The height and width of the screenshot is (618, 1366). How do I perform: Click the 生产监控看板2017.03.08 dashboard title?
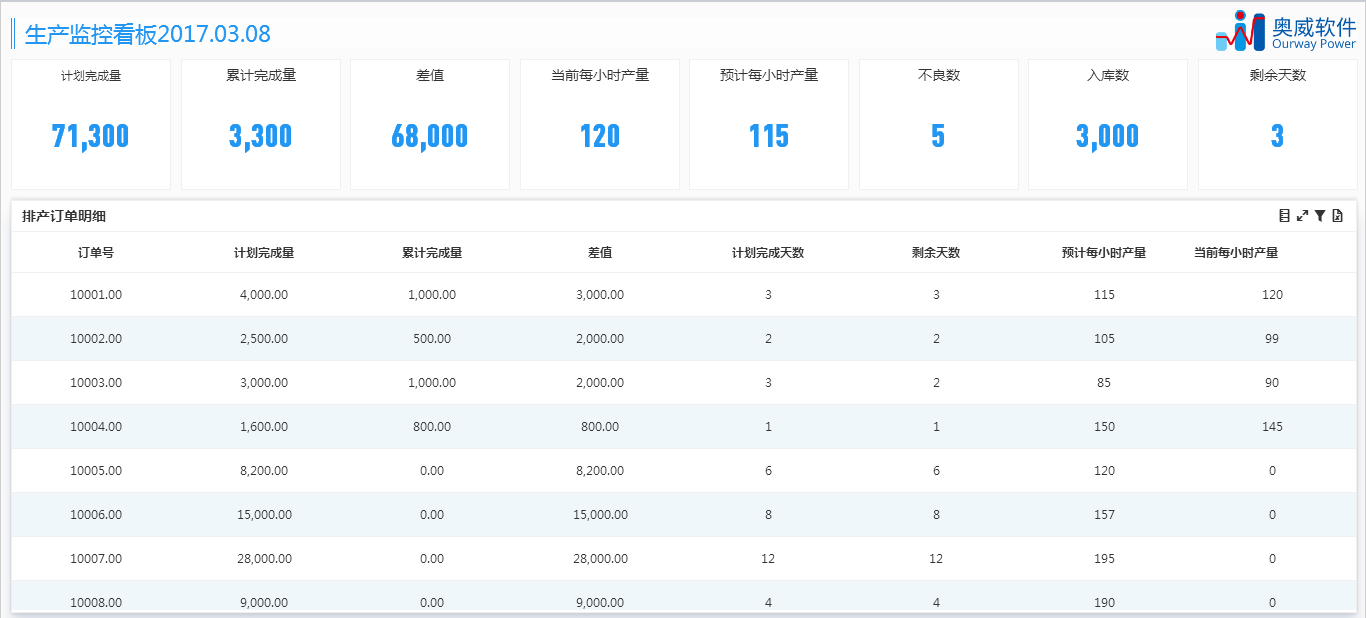147,34
